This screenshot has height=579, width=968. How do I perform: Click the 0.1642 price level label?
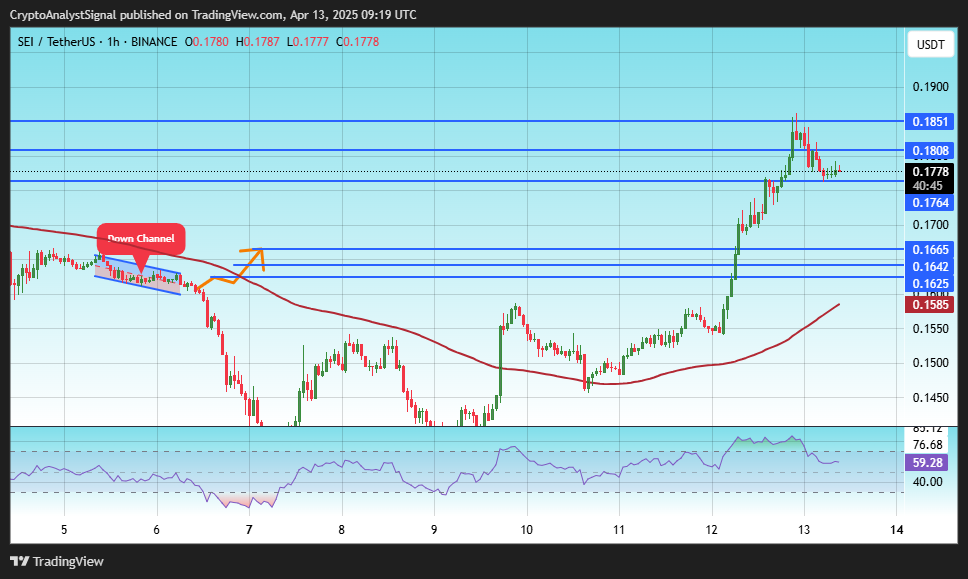[x=930, y=267]
